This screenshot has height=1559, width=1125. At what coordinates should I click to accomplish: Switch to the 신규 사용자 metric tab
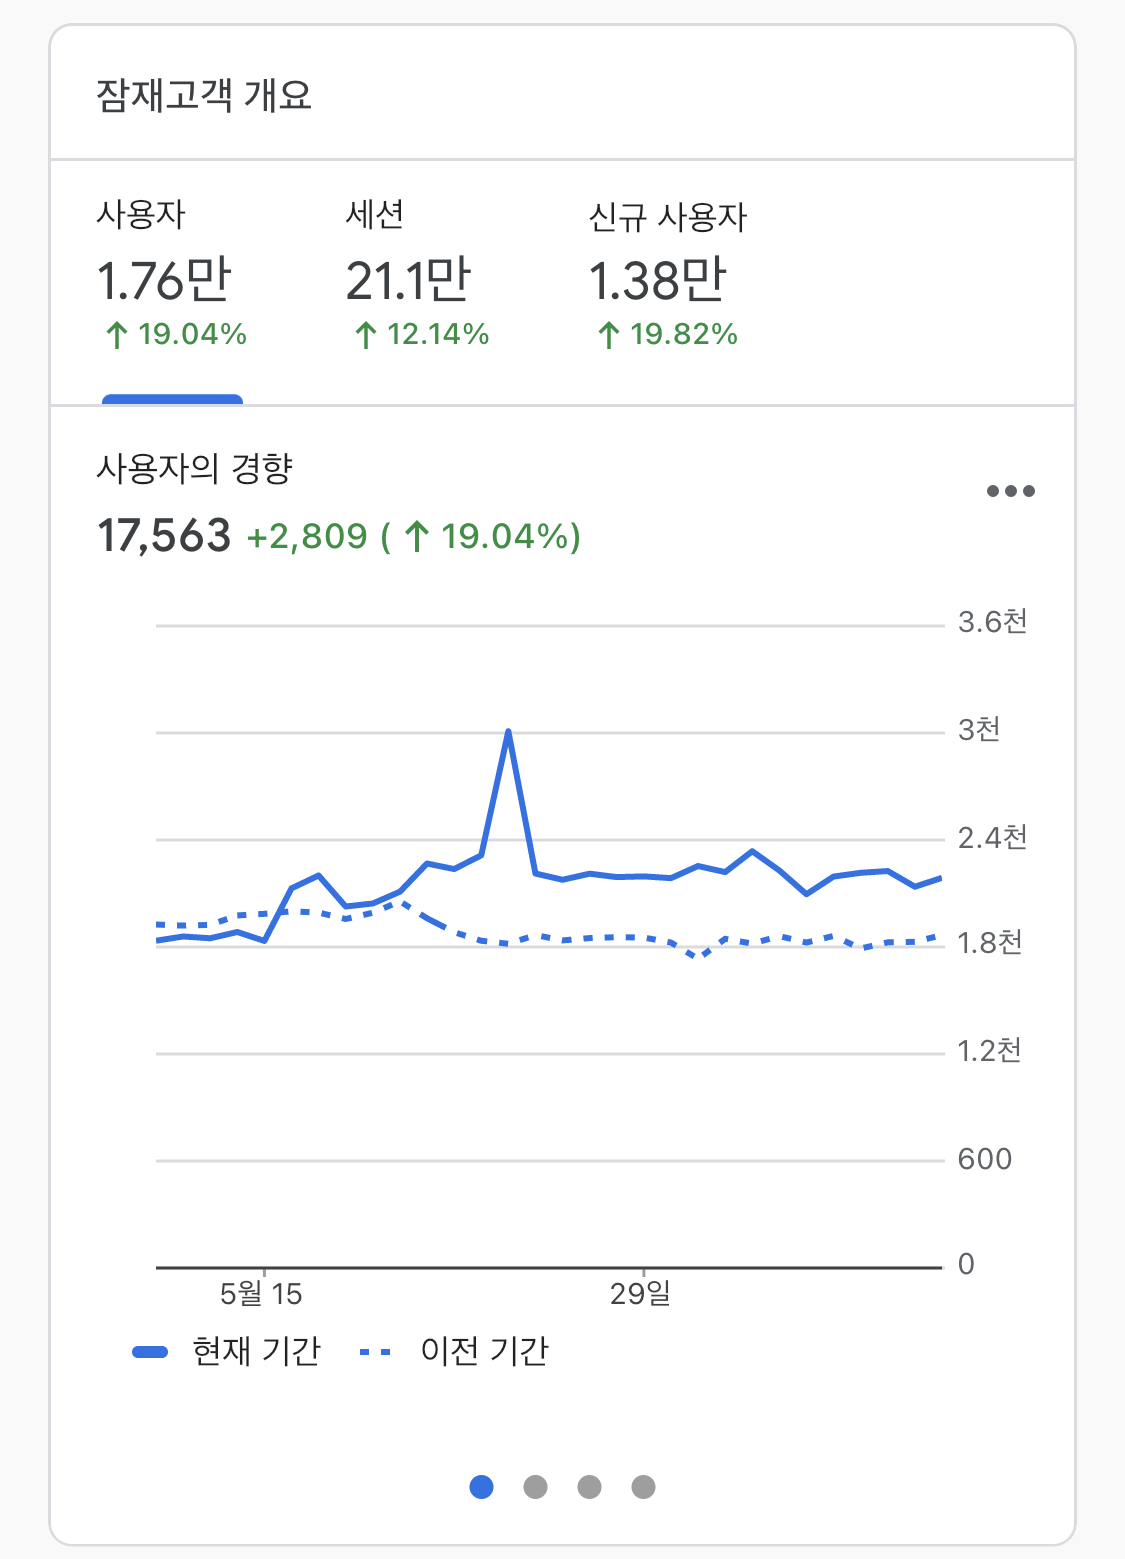tap(666, 280)
